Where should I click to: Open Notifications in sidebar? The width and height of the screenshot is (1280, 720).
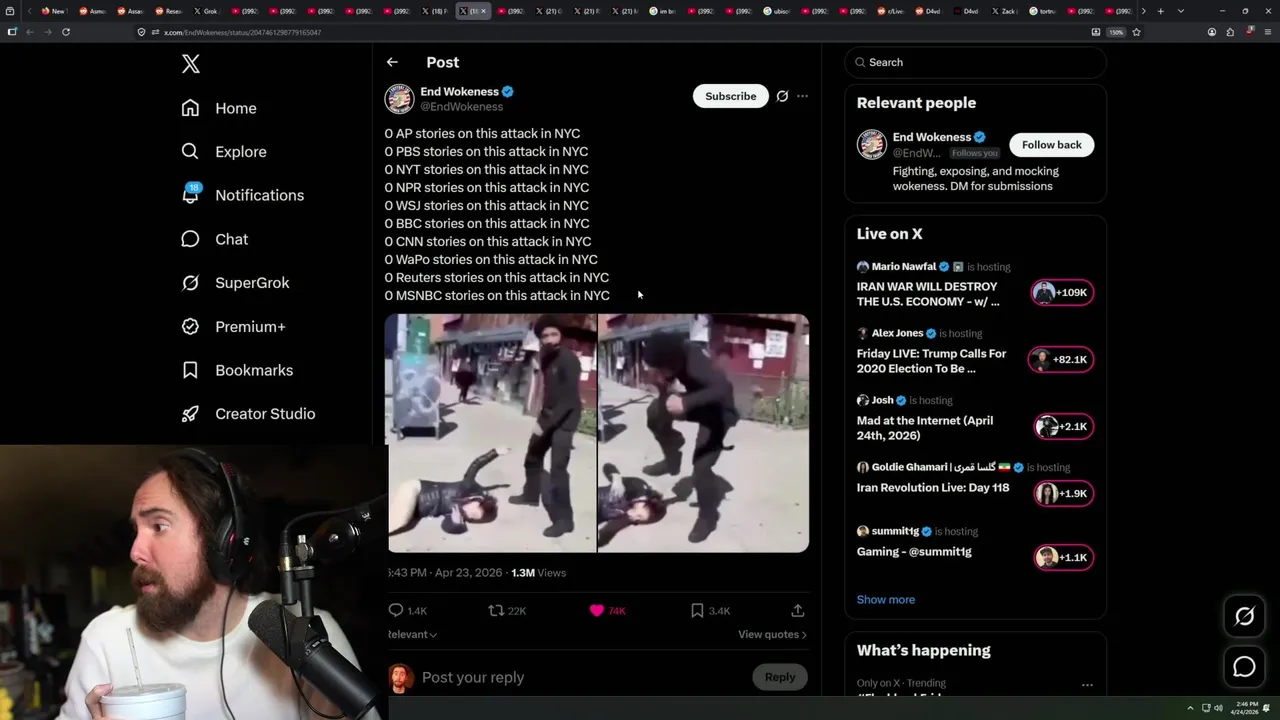(243, 195)
